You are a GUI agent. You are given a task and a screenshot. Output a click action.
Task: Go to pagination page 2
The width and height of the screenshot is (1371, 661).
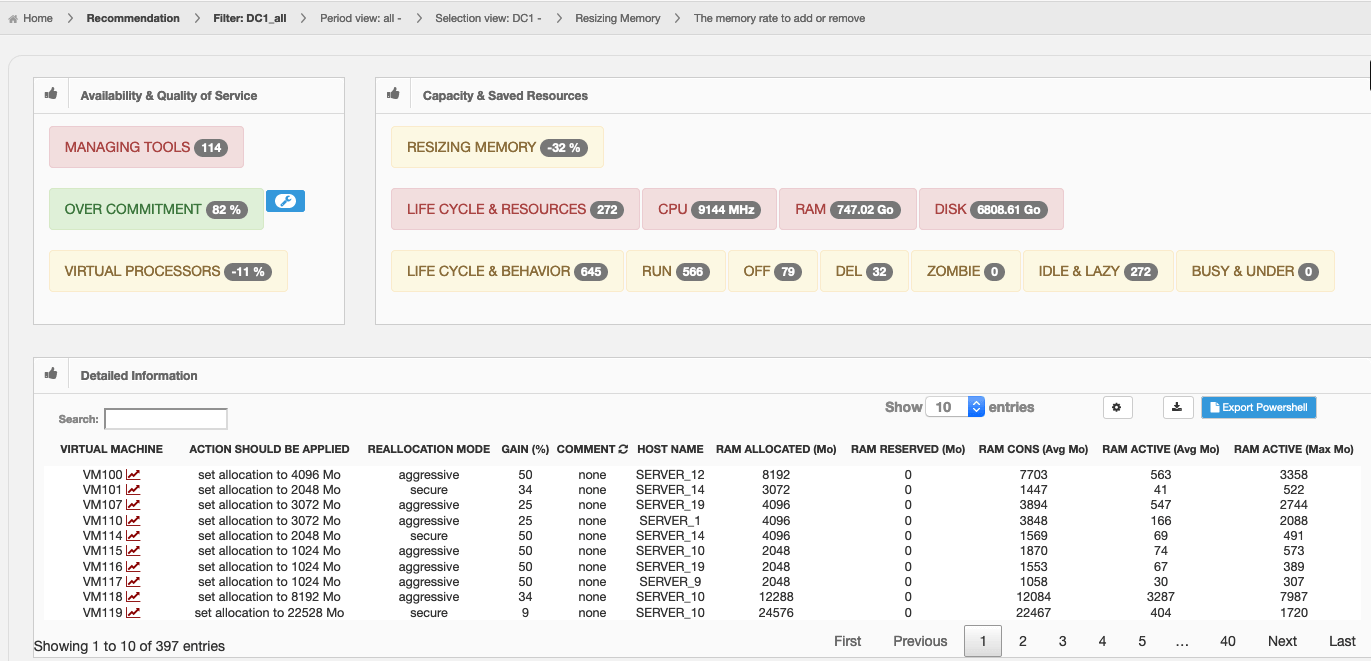pyautogui.click(x=1023, y=641)
